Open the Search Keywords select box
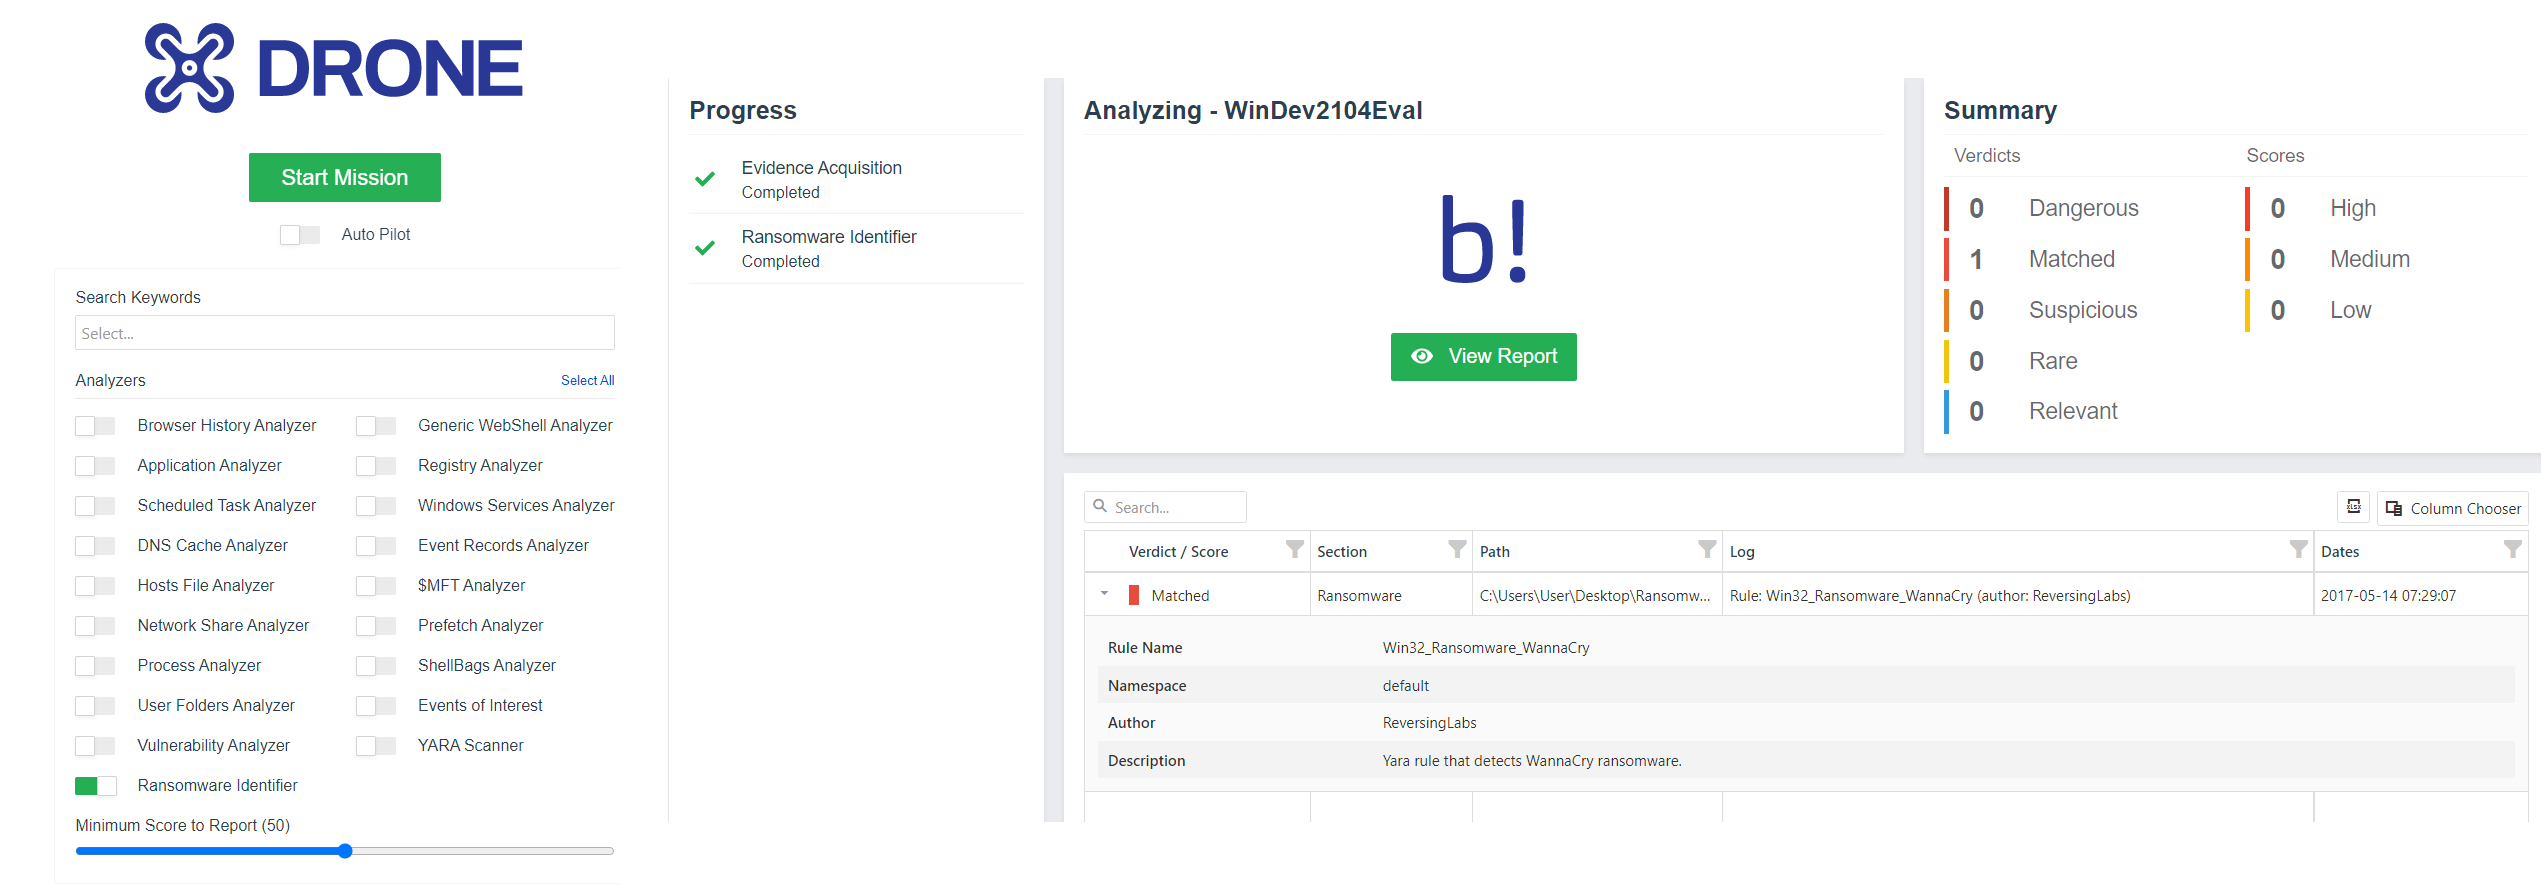 [x=344, y=333]
